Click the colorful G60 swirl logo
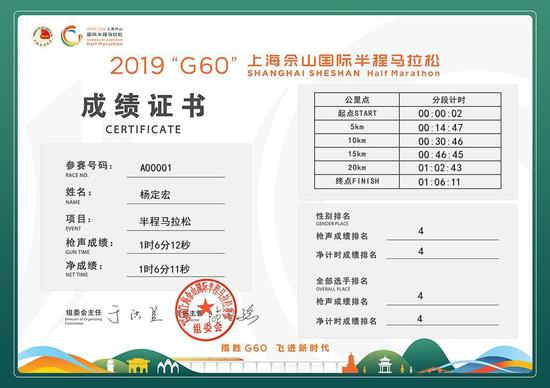This screenshot has height=388, width=550. click(x=72, y=36)
